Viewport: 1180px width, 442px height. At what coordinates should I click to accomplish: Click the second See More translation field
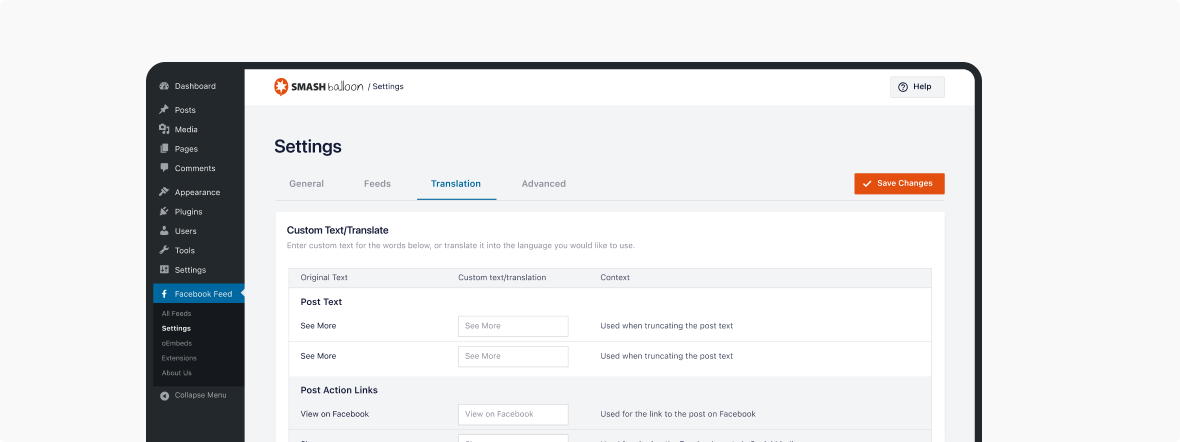[x=513, y=356]
